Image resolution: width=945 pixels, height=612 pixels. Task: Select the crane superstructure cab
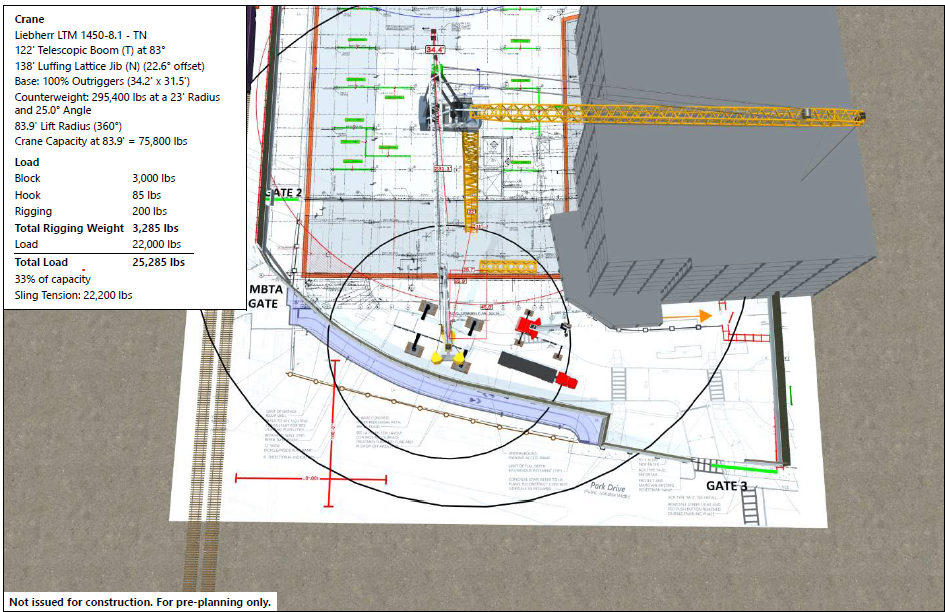point(445,101)
